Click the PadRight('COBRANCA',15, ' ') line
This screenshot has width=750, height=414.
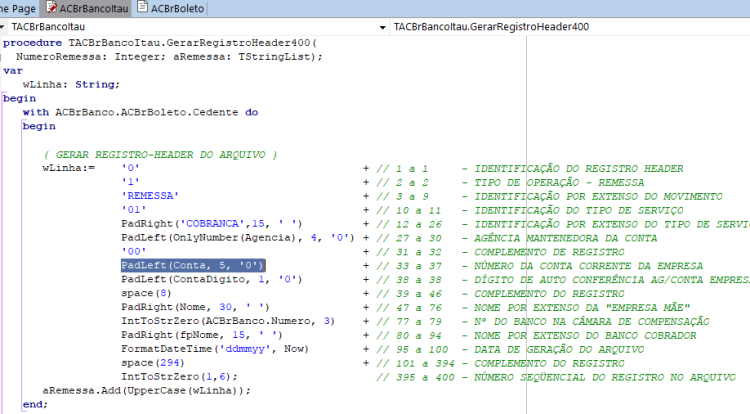tap(211, 223)
